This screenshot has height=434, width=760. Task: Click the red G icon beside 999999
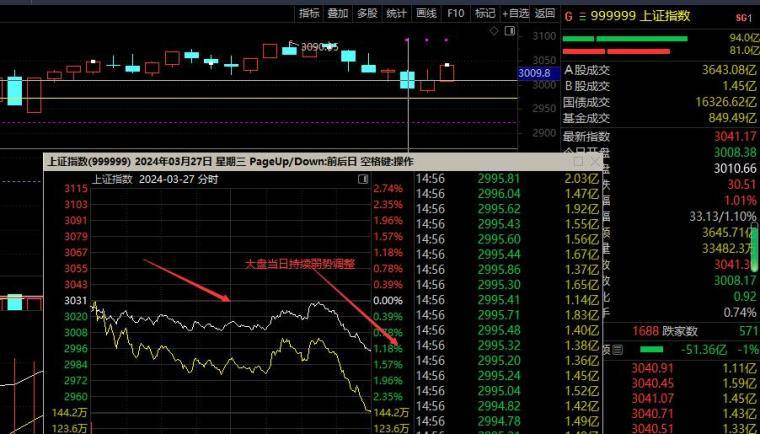tap(569, 16)
